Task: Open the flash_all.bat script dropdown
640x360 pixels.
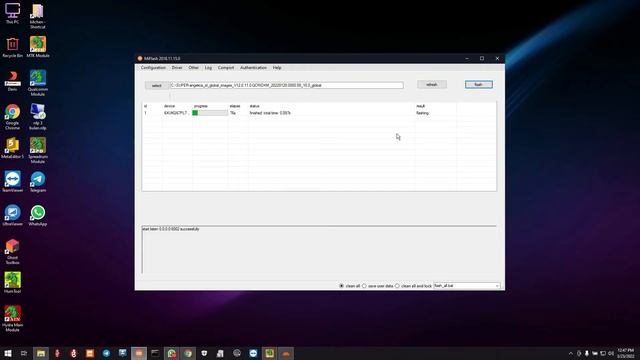Action: tap(467, 286)
